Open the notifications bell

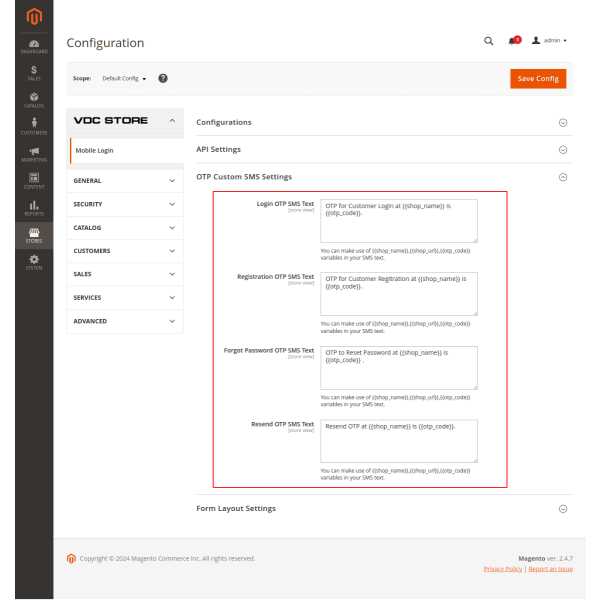513,41
